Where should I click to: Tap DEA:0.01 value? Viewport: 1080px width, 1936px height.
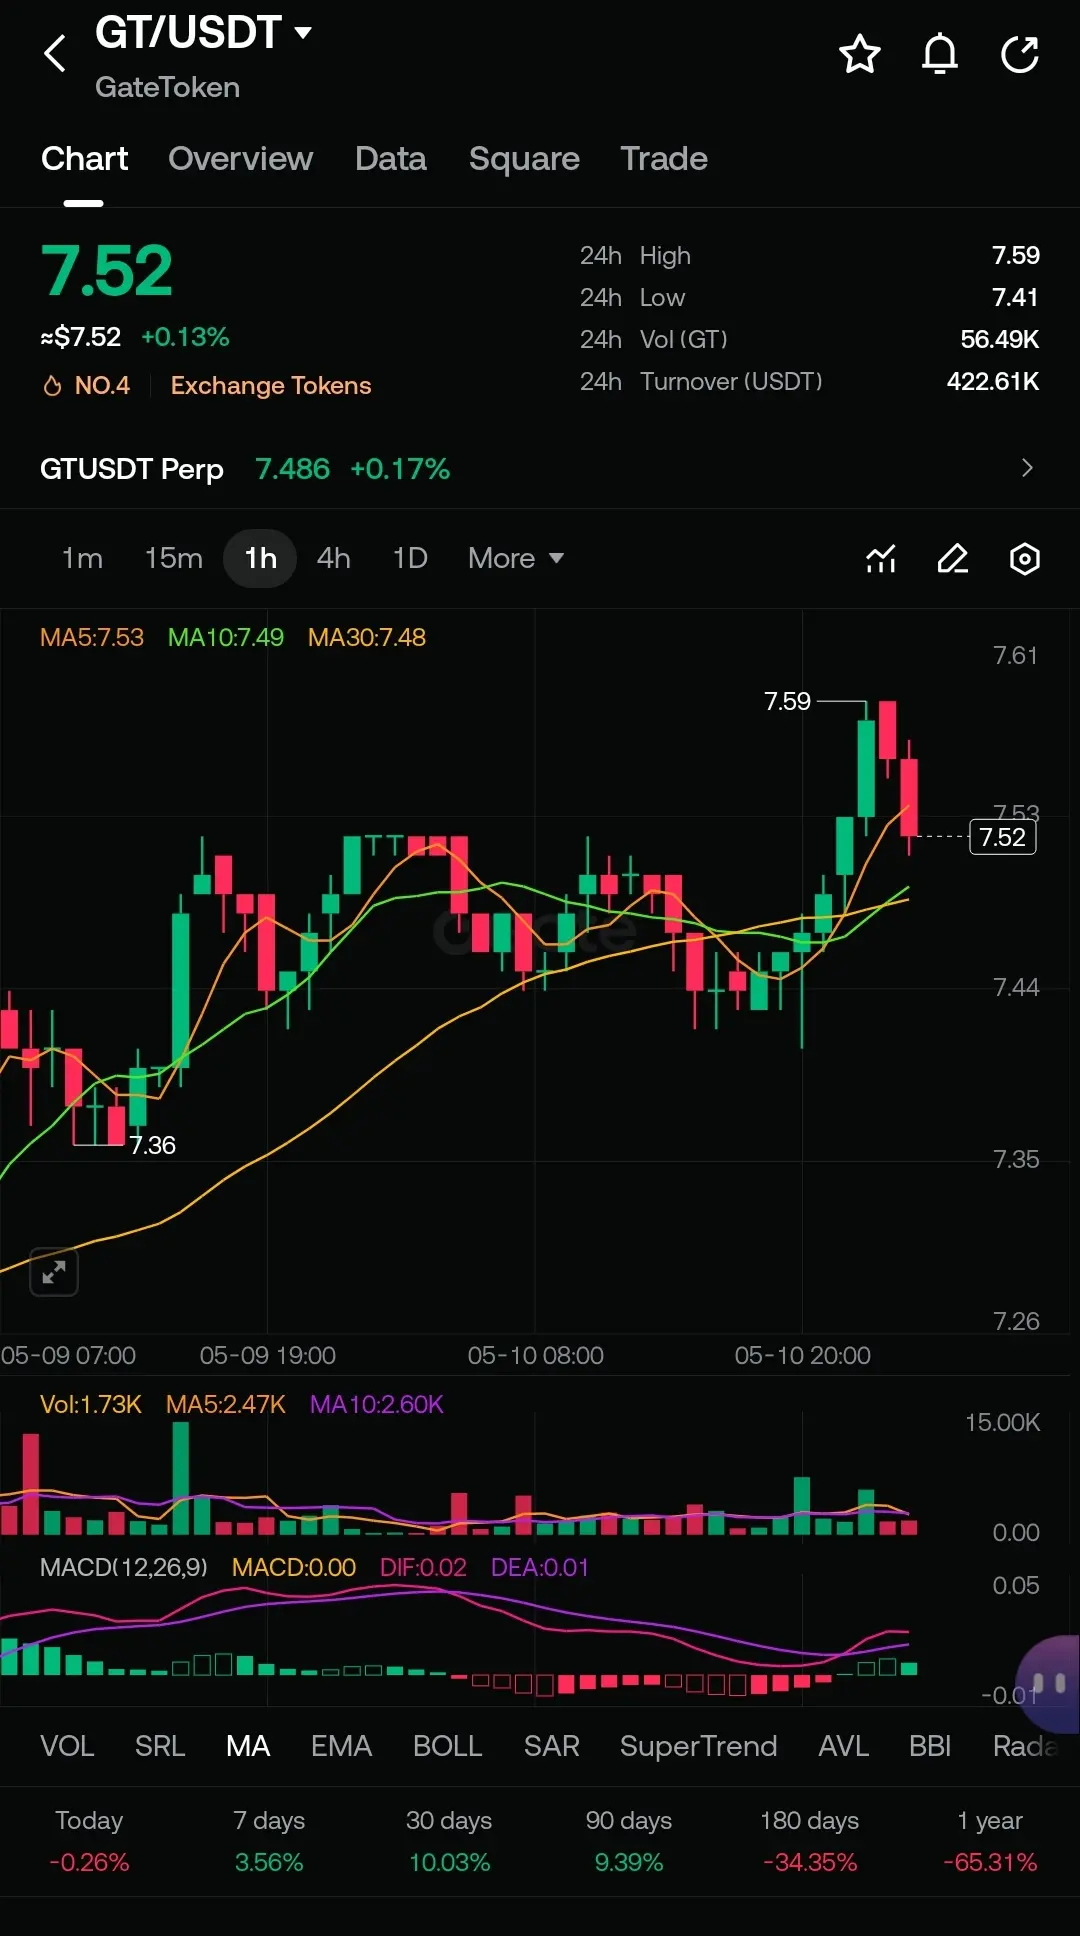click(x=540, y=1567)
